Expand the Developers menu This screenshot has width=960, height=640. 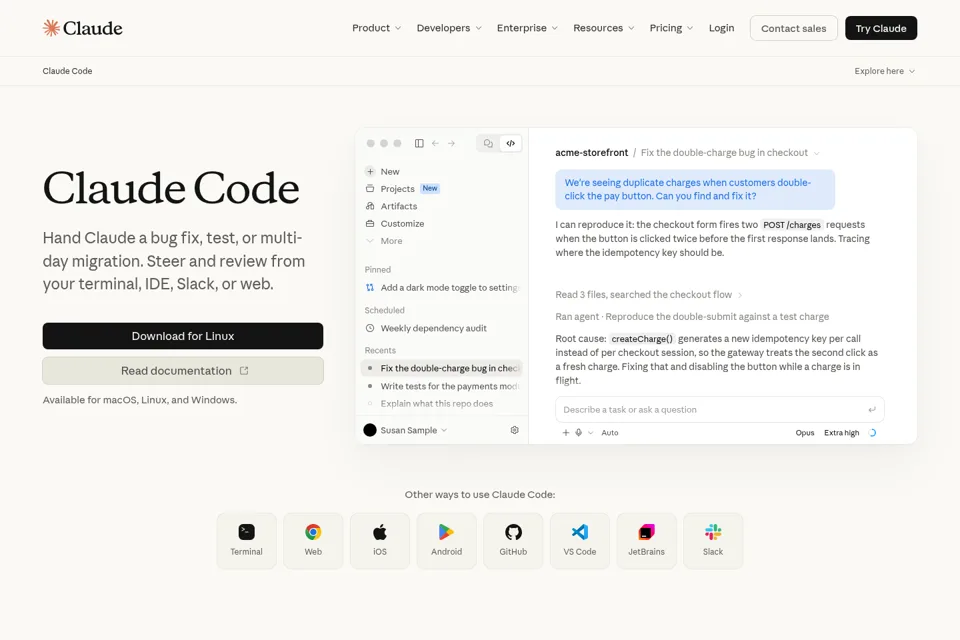coord(449,28)
